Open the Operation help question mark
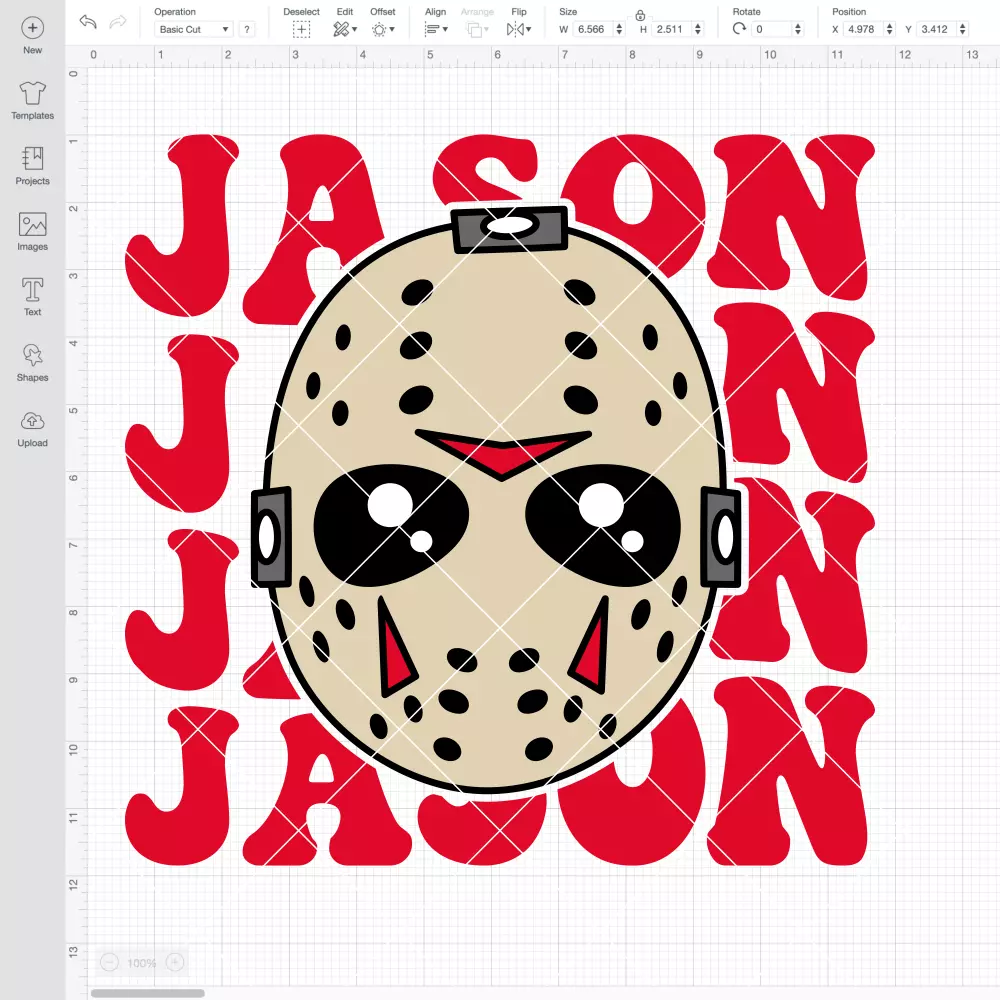Image resolution: width=1000 pixels, height=1000 pixels. [x=247, y=29]
